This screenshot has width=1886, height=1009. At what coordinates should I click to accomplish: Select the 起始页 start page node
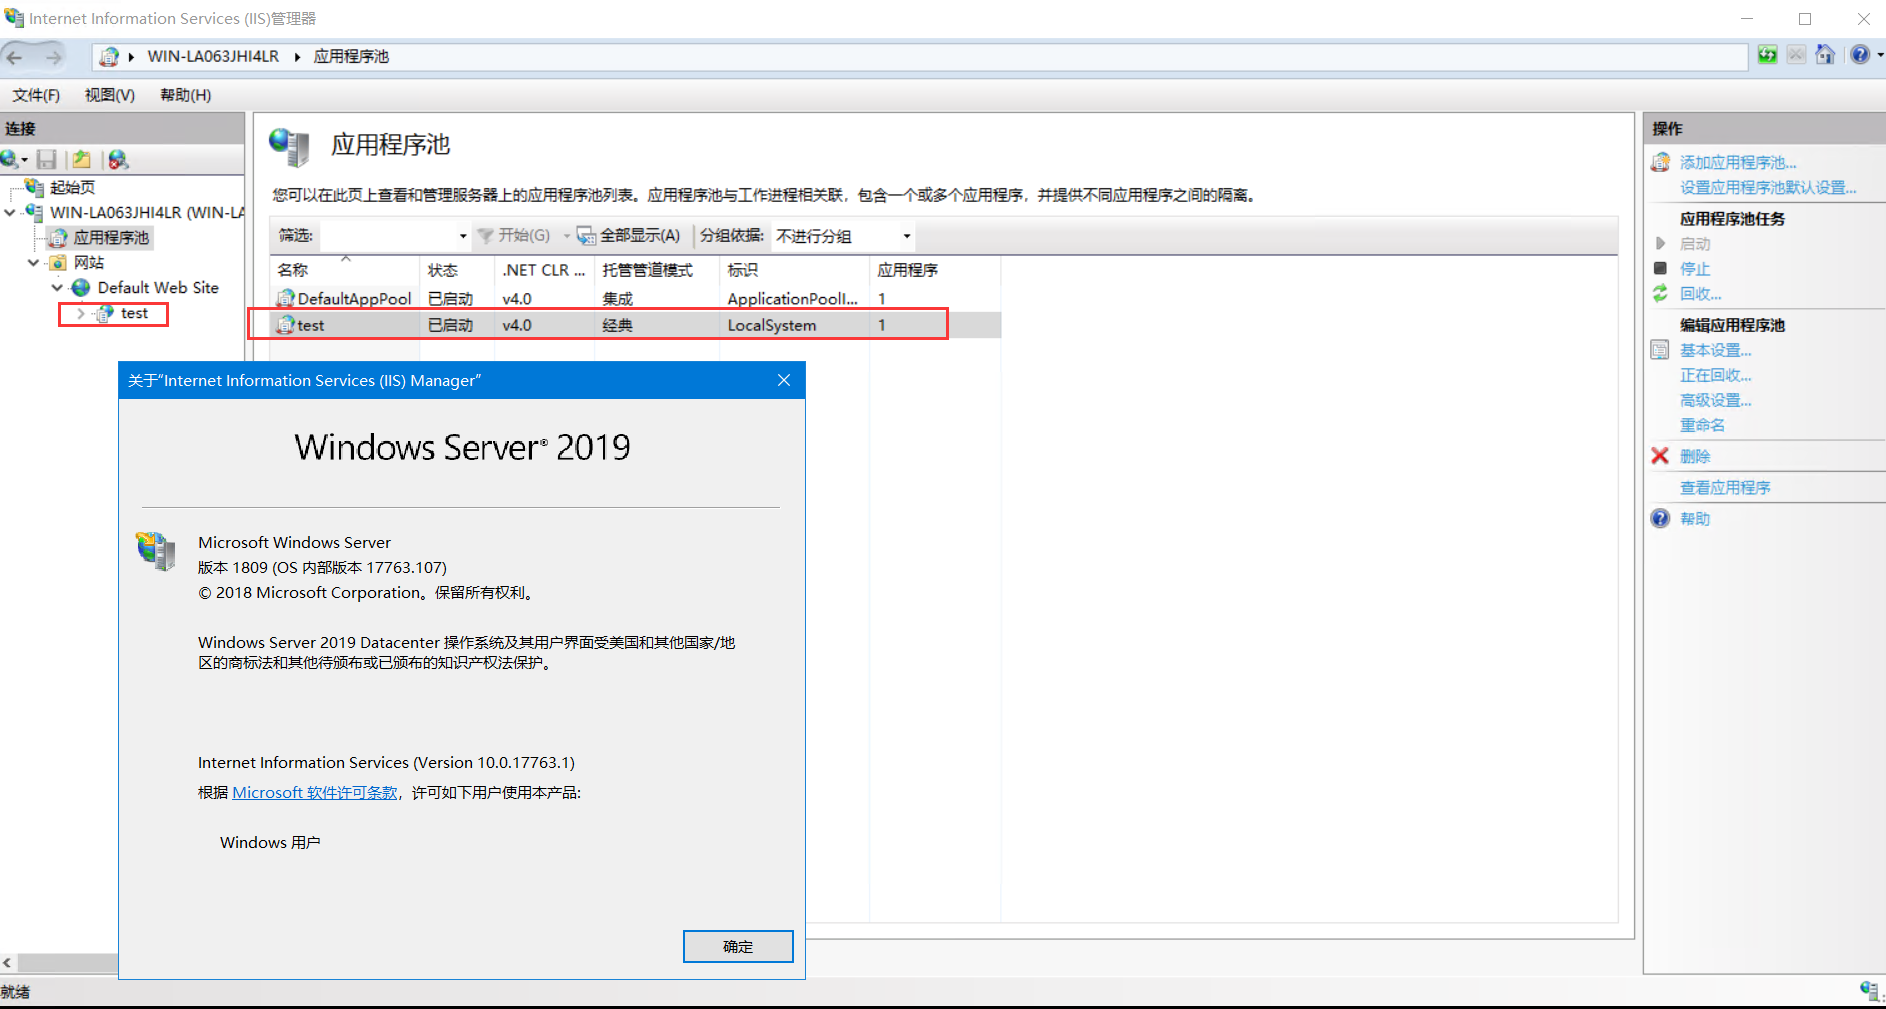pos(72,187)
